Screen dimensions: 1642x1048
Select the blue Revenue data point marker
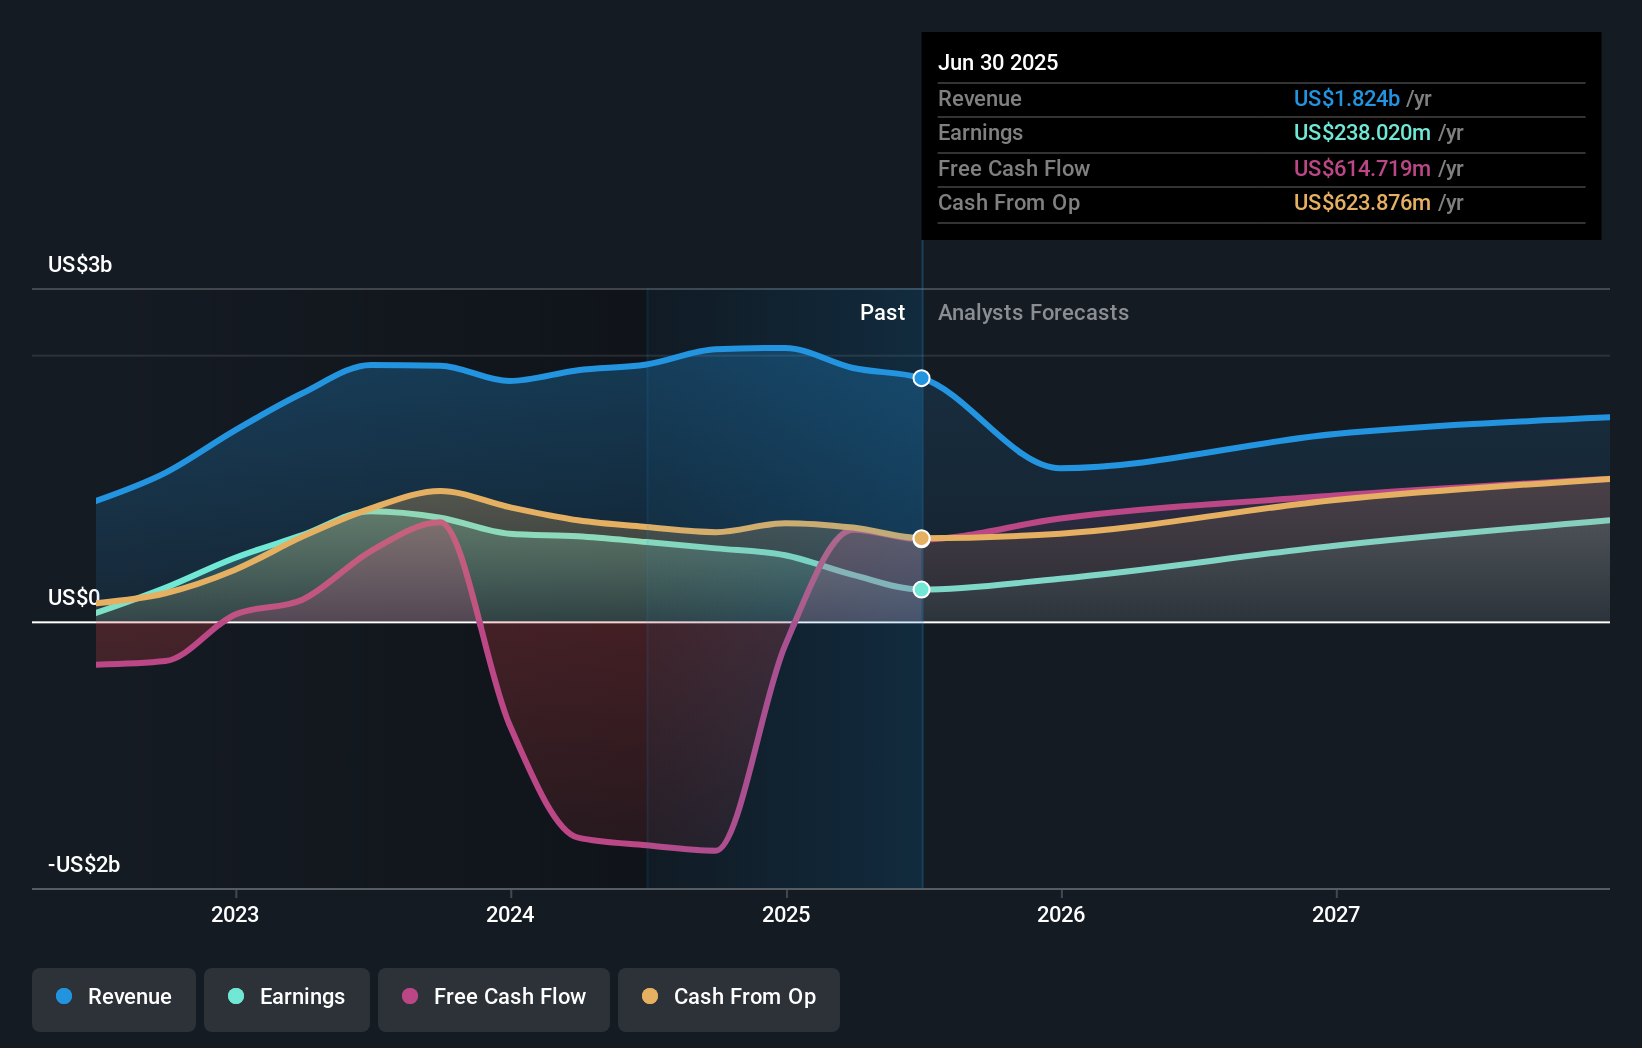point(922,378)
